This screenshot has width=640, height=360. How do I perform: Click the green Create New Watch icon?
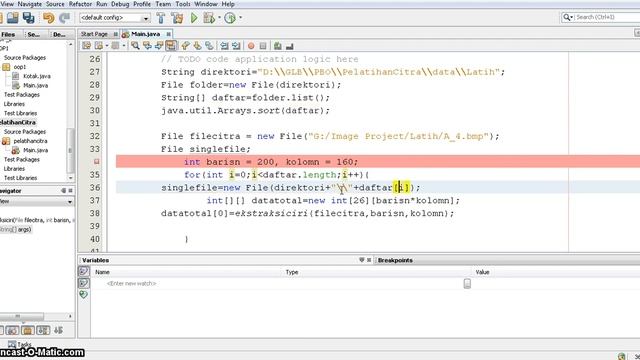[x=84, y=294]
